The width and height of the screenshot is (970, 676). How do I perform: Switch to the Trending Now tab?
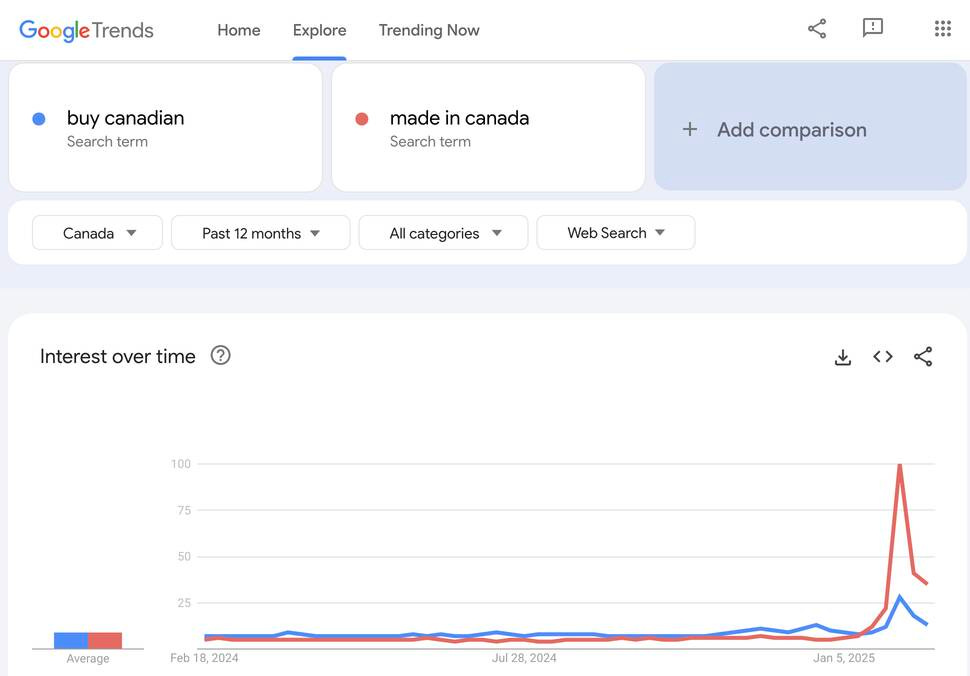[429, 30]
